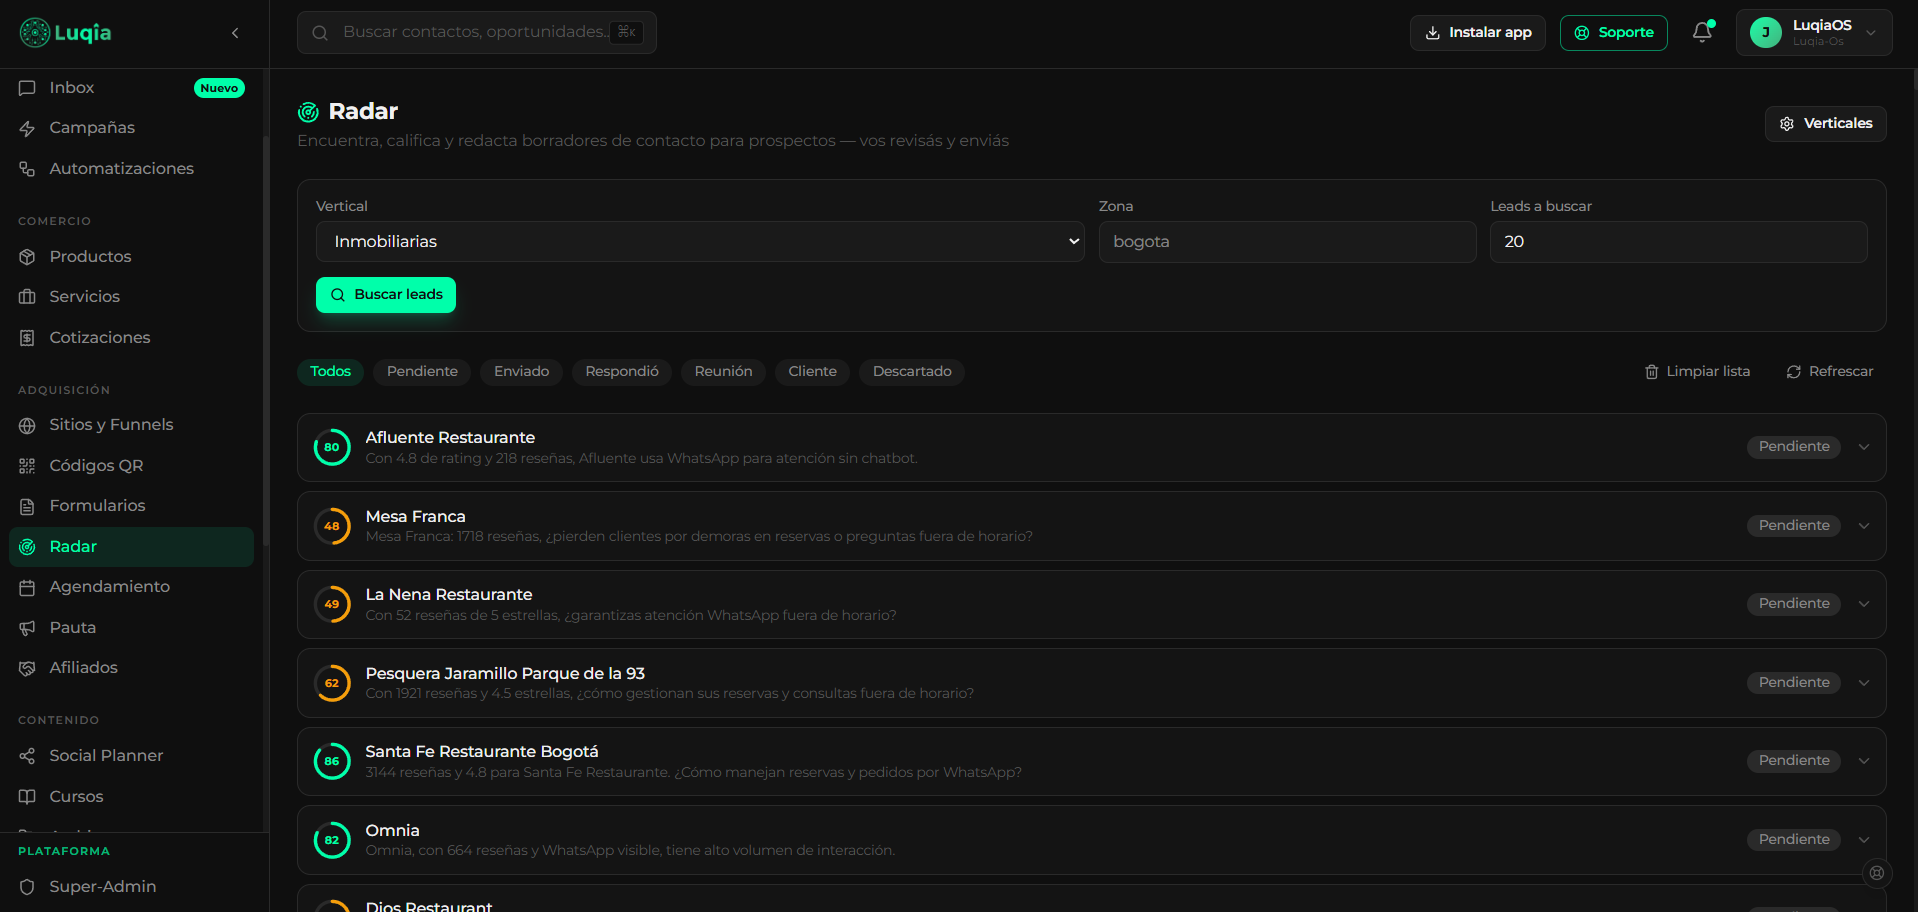
Task: Click score 82 badge for Omnia
Action: coord(332,840)
